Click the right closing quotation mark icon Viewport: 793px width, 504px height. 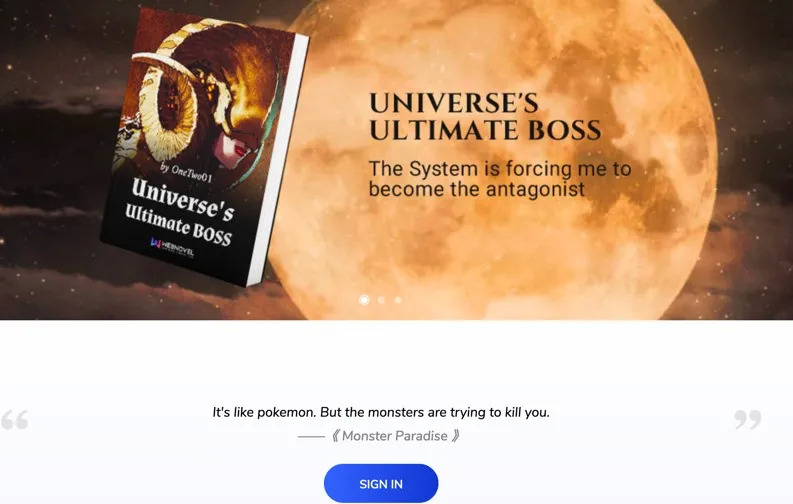tap(747, 420)
